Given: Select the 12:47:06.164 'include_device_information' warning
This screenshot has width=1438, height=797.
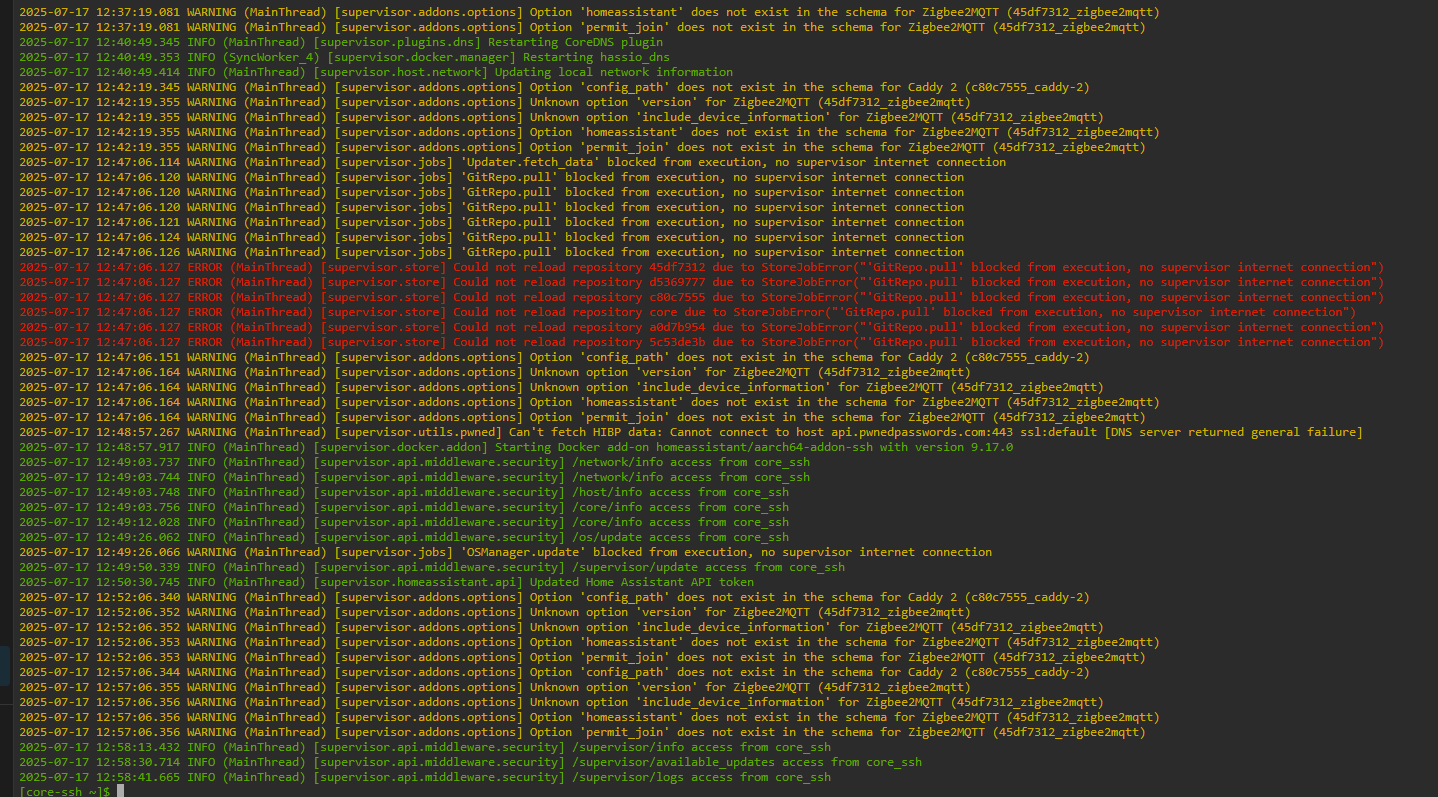Looking at the screenshot, I should (x=562, y=387).
